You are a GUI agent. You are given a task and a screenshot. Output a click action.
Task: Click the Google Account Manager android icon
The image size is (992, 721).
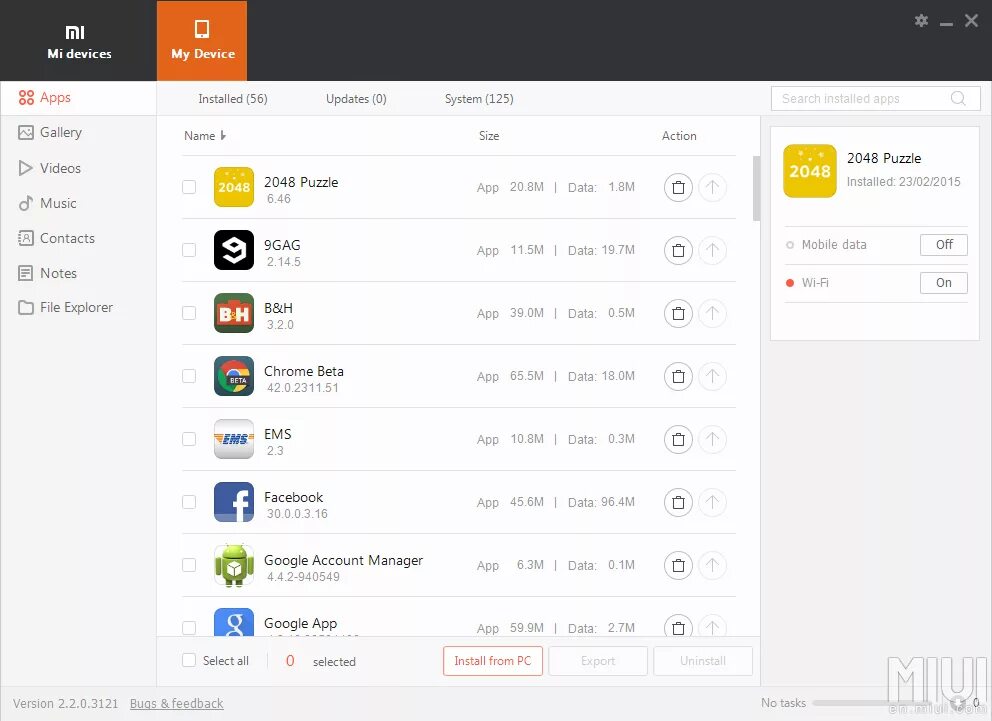(x=234, y=565)
